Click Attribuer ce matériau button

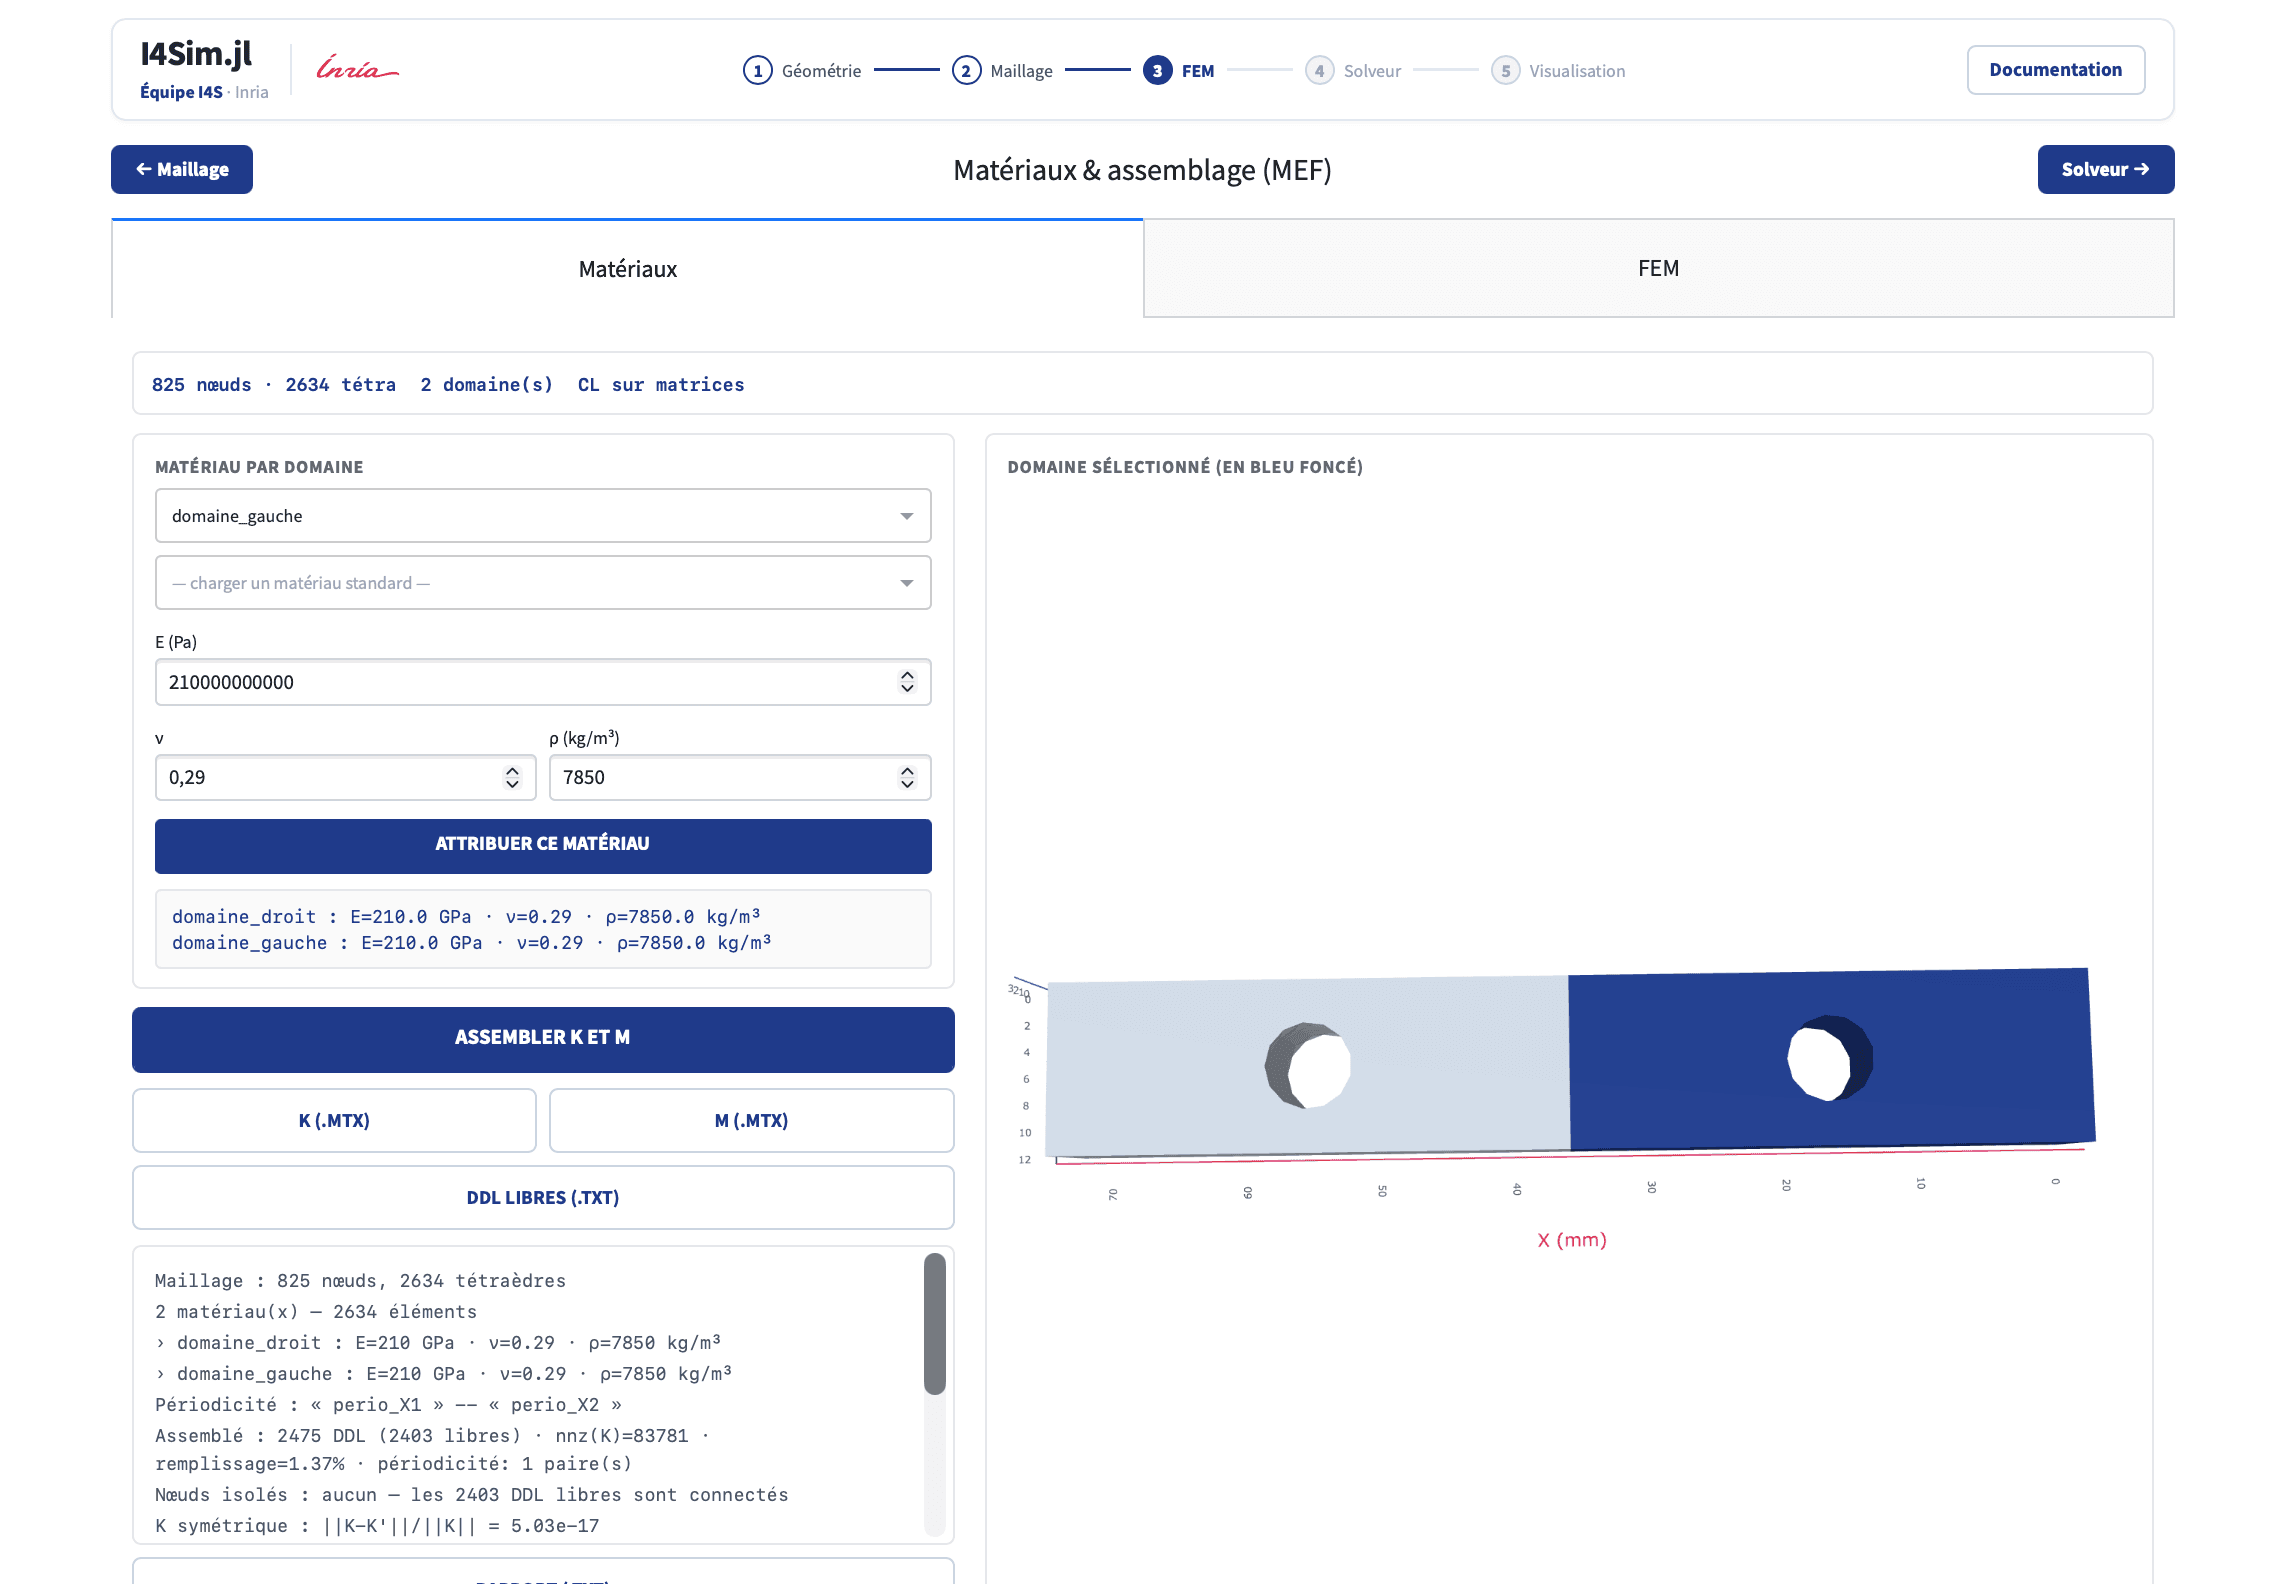(543, 846)
